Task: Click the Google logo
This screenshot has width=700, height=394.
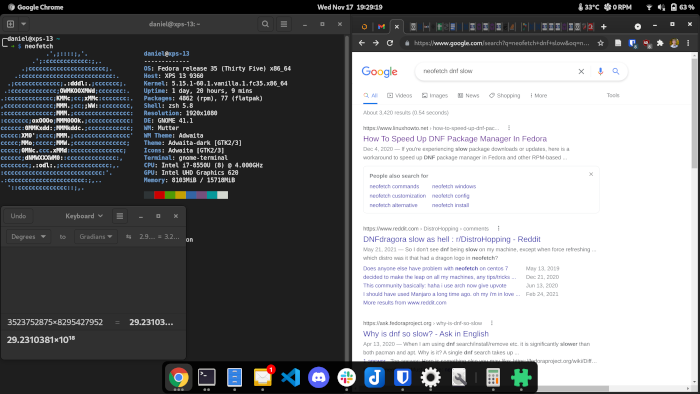Action: point(379,71)
